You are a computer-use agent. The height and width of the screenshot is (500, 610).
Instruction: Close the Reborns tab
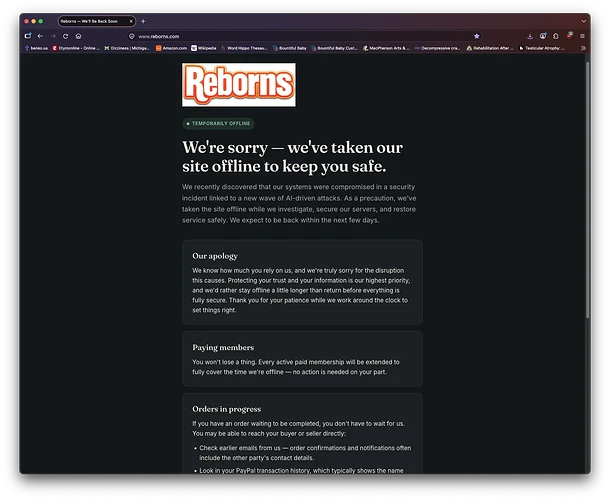pos(131,21)
